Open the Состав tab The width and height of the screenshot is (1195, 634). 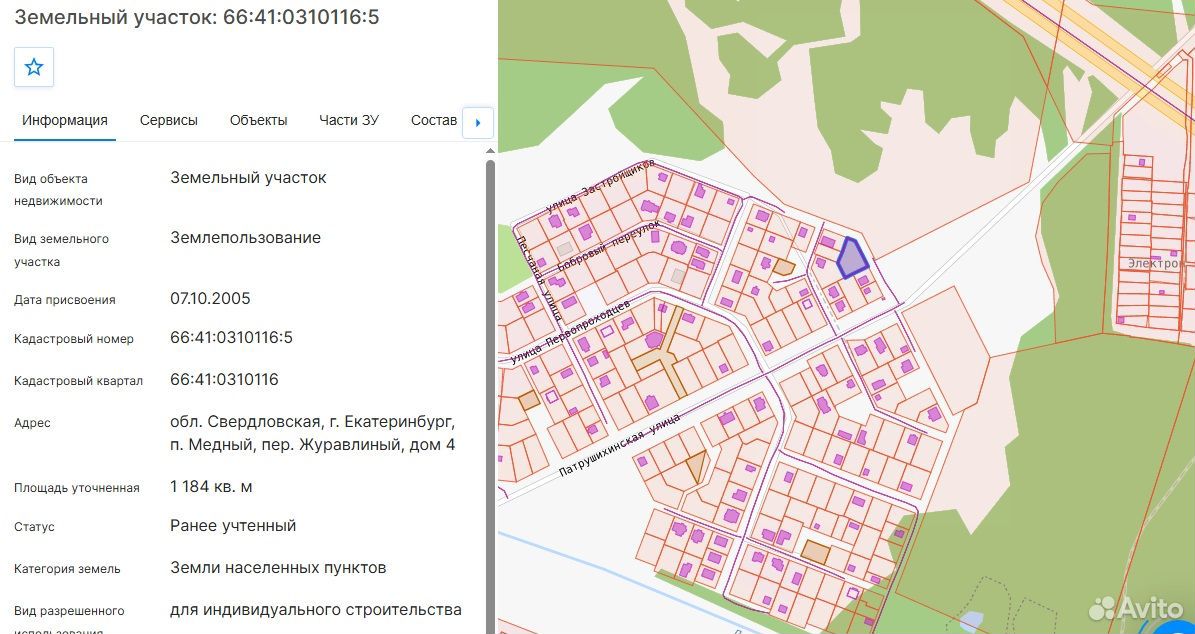click(x=434, y=120)
